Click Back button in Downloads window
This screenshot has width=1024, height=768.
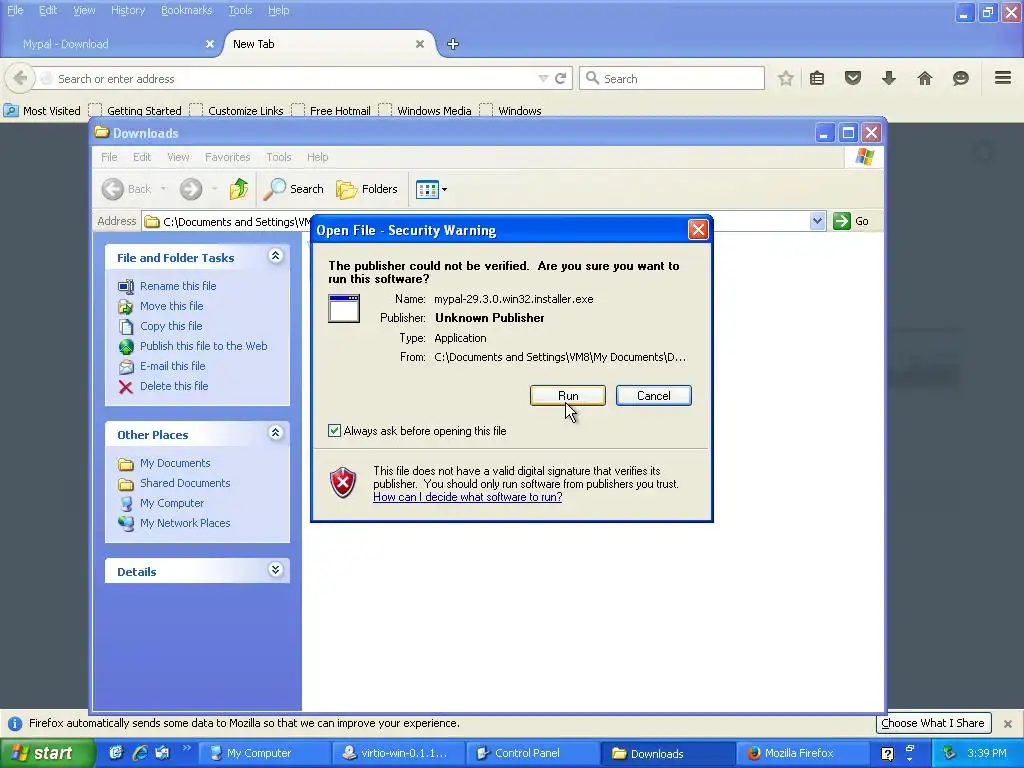click(127, 189)
